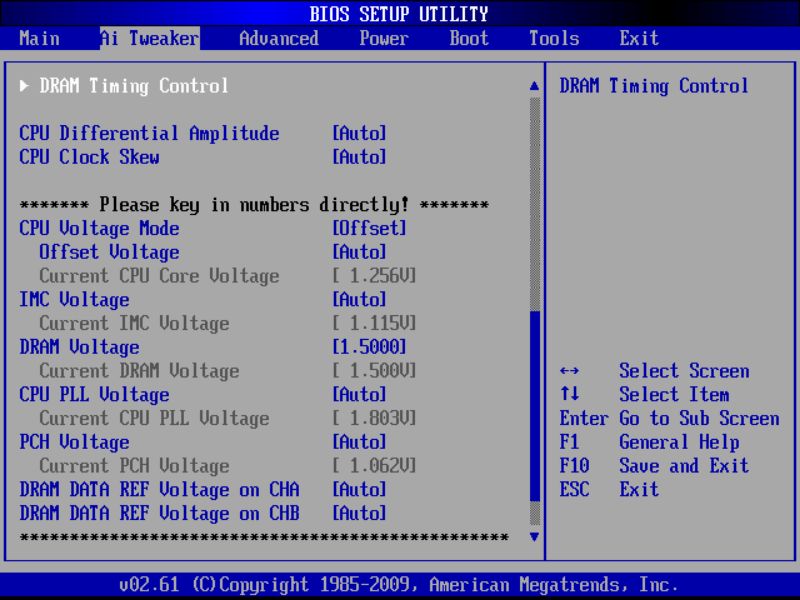The image size is (800, 600).
Task: Select the Ai Tweaker tab
Action: point(149,38)
